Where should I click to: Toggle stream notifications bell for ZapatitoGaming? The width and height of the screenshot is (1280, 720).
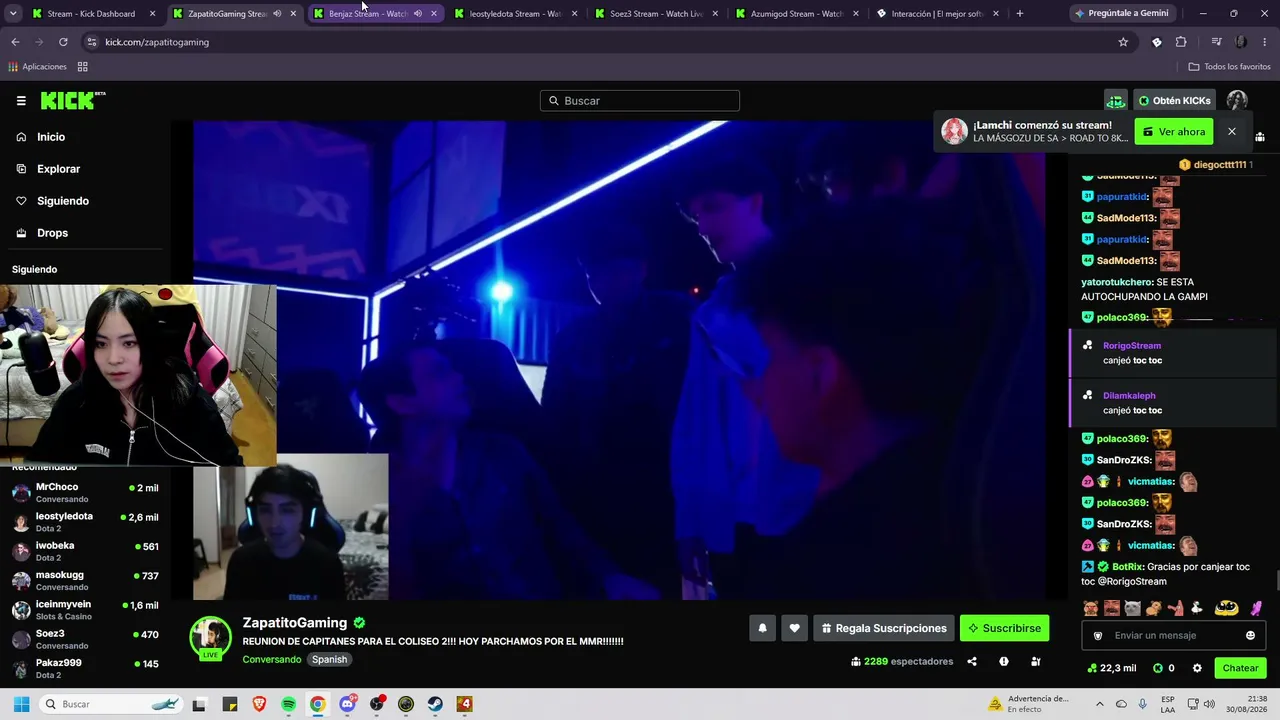point(762,628)
